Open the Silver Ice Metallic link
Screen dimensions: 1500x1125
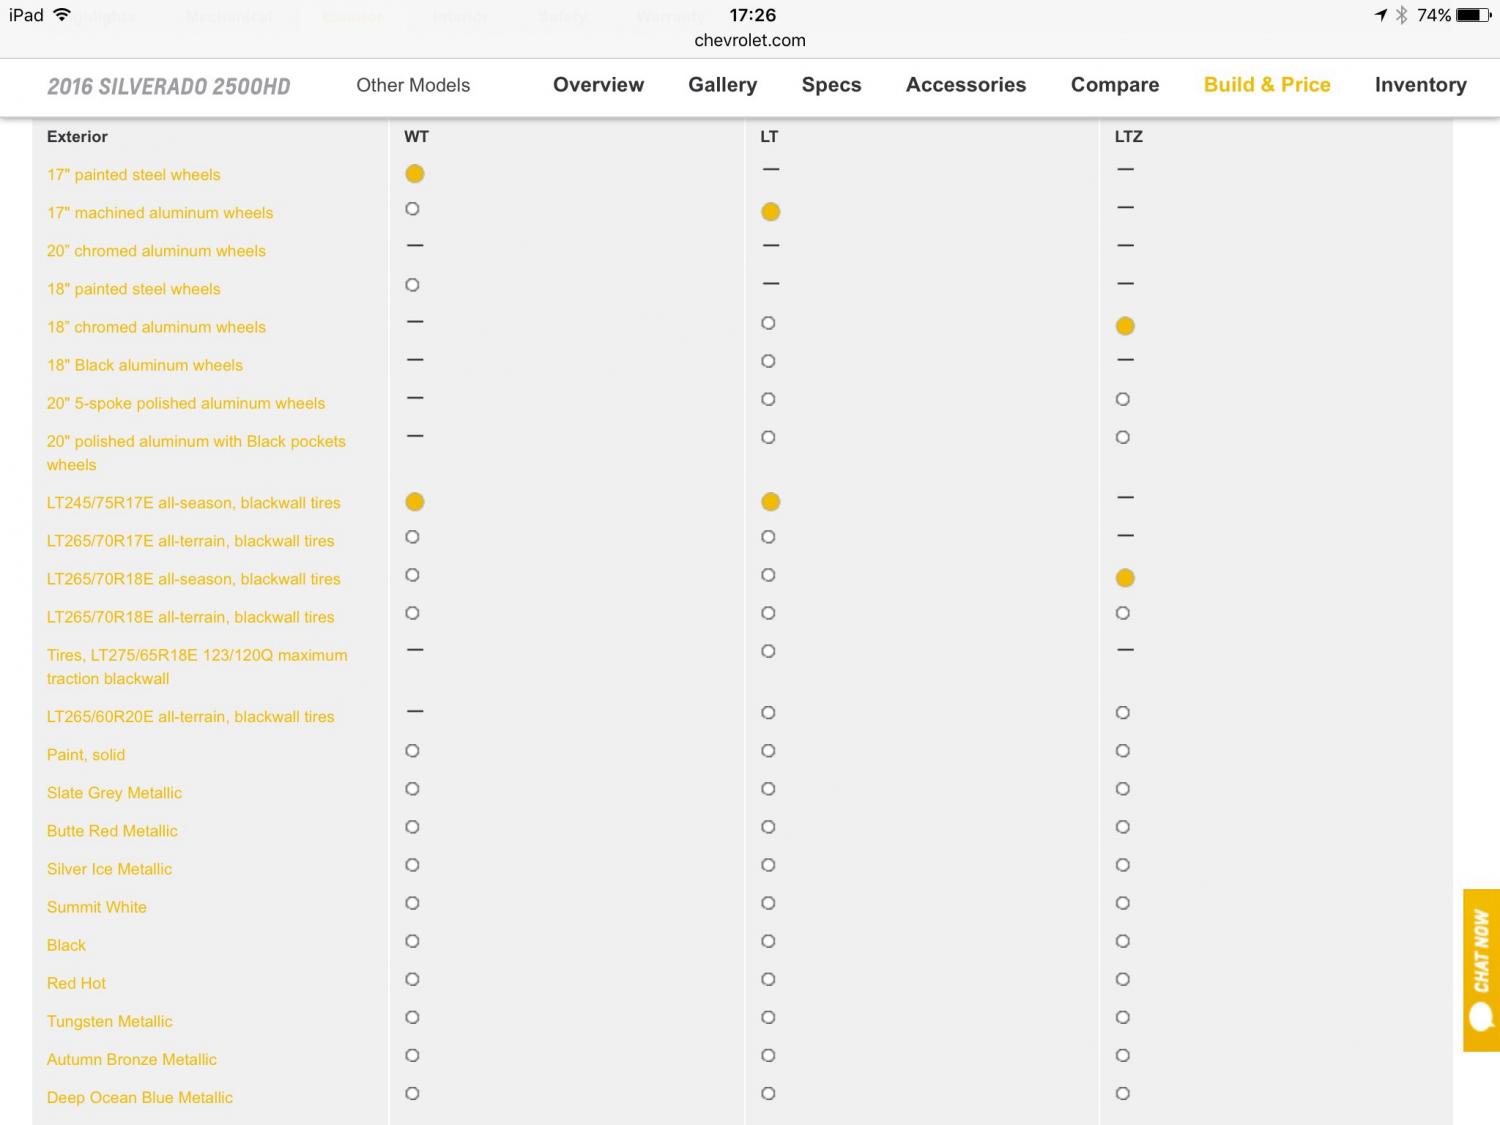pyautogui.click(x=109, y=869)
